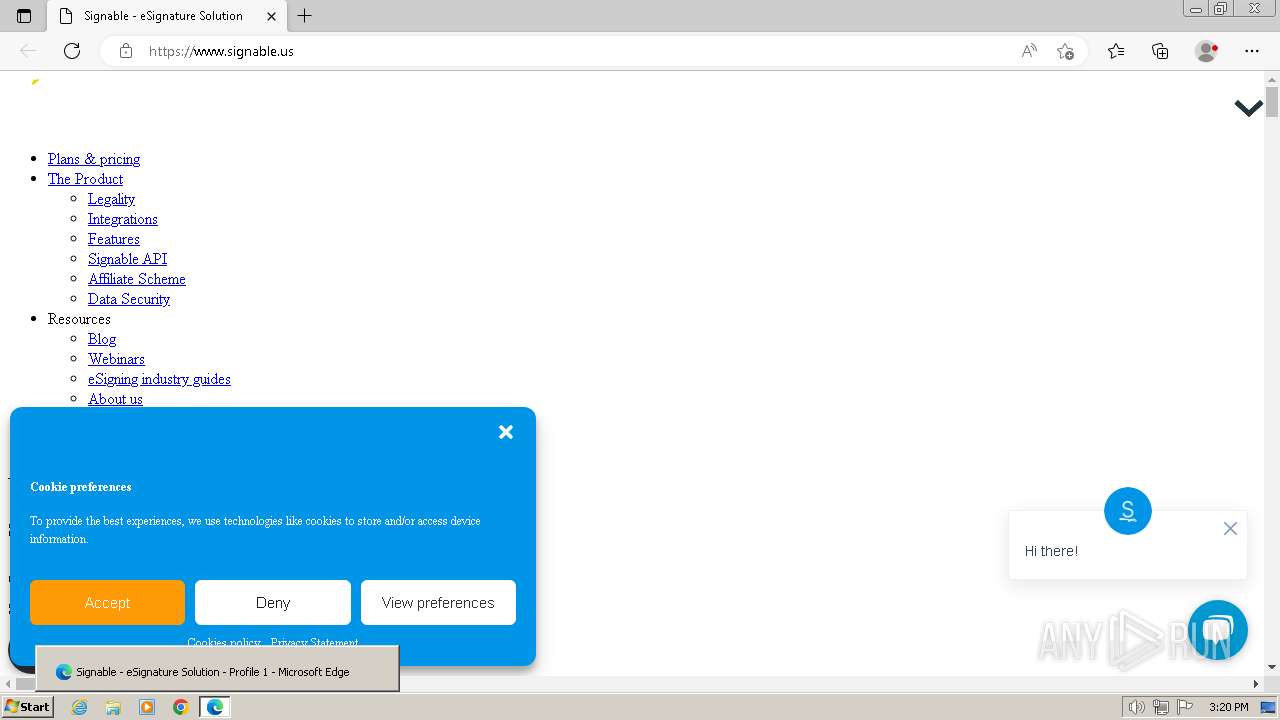Click the scroll down arrow

[x=1272, y=667]
